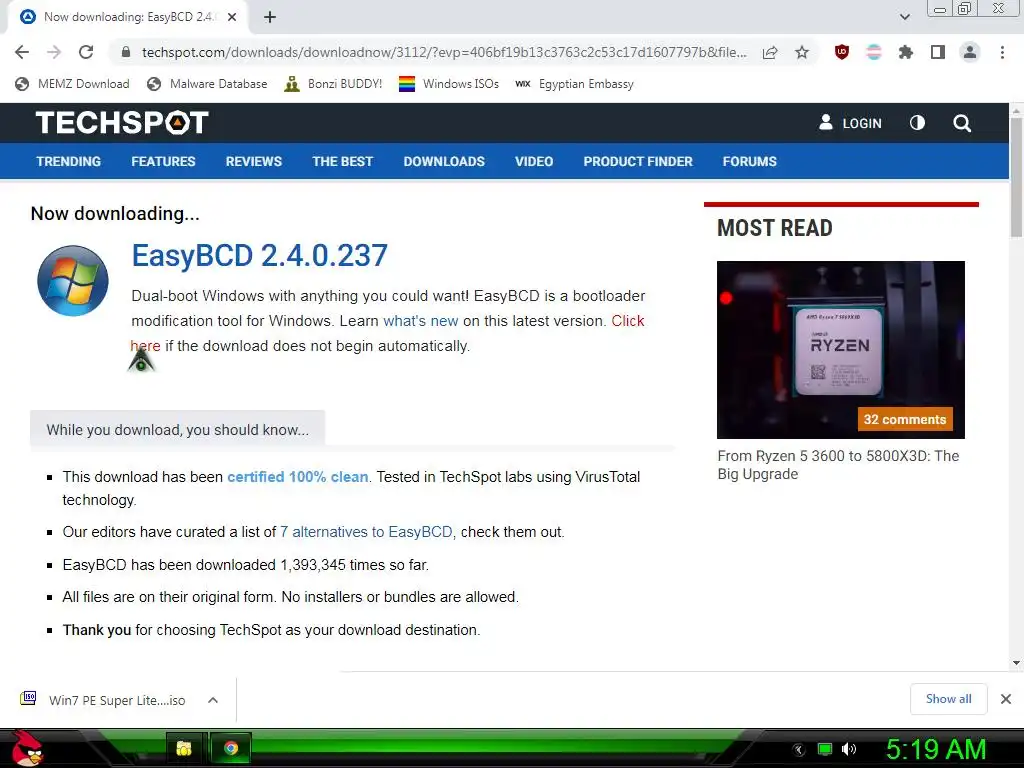Open the "certified 100% clean" link
The image size is (1024, 768).
[x=298, y=477]
